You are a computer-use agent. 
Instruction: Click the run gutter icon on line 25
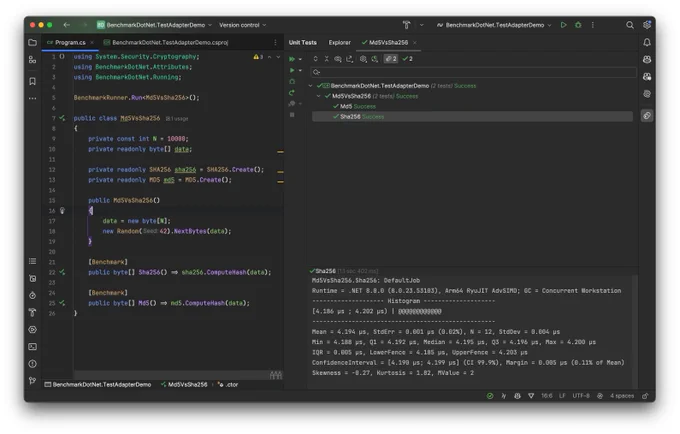pos(62,303)
